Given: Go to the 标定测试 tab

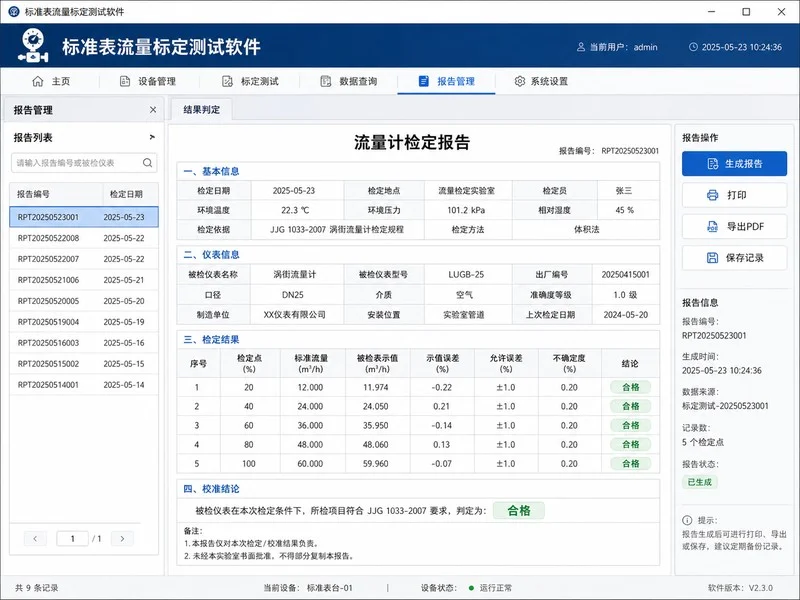Looking at the screenshot, I should [250, 81].
